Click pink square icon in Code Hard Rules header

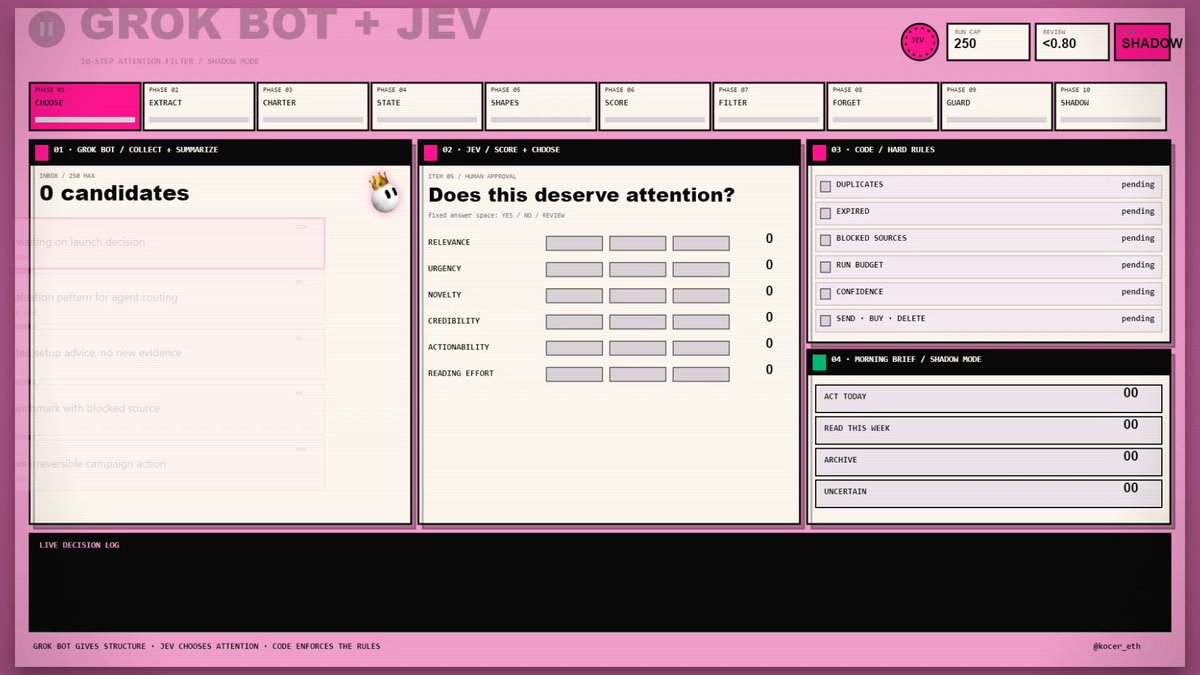(x=819, y=152)
